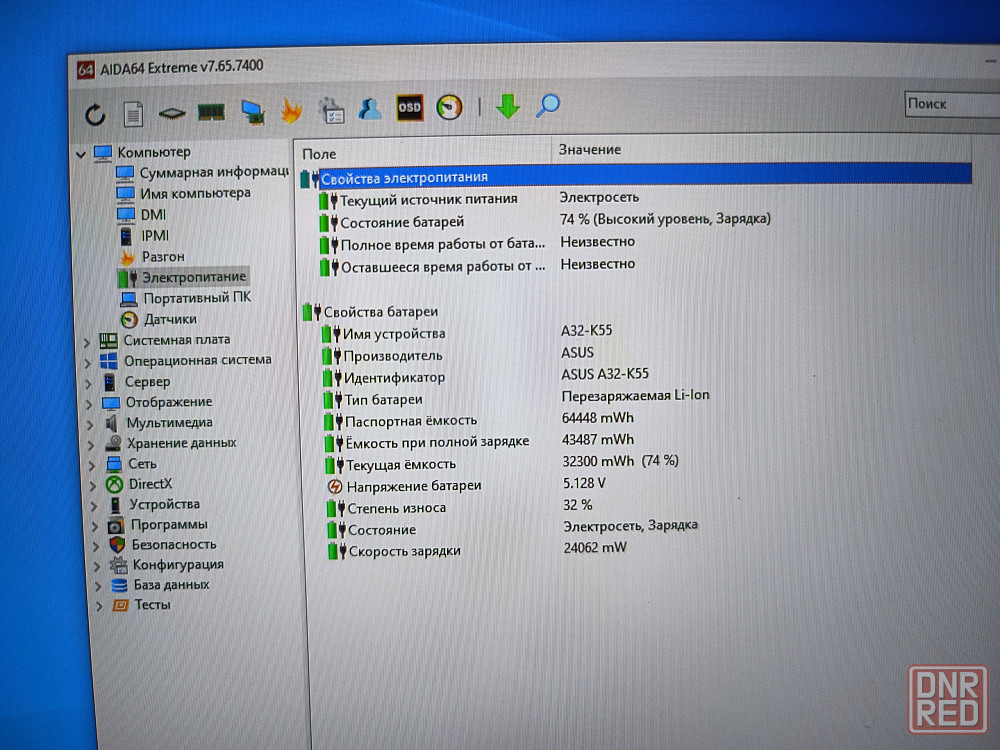Click the 24062 mW value
This screenshot has height=750, width=1000.
click(x=595, y=547)
